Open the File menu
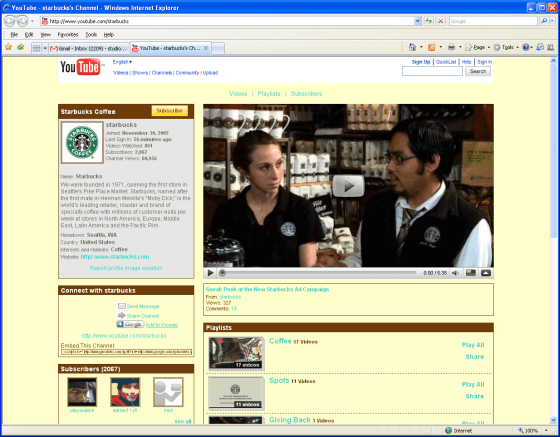 click(14, 35)
